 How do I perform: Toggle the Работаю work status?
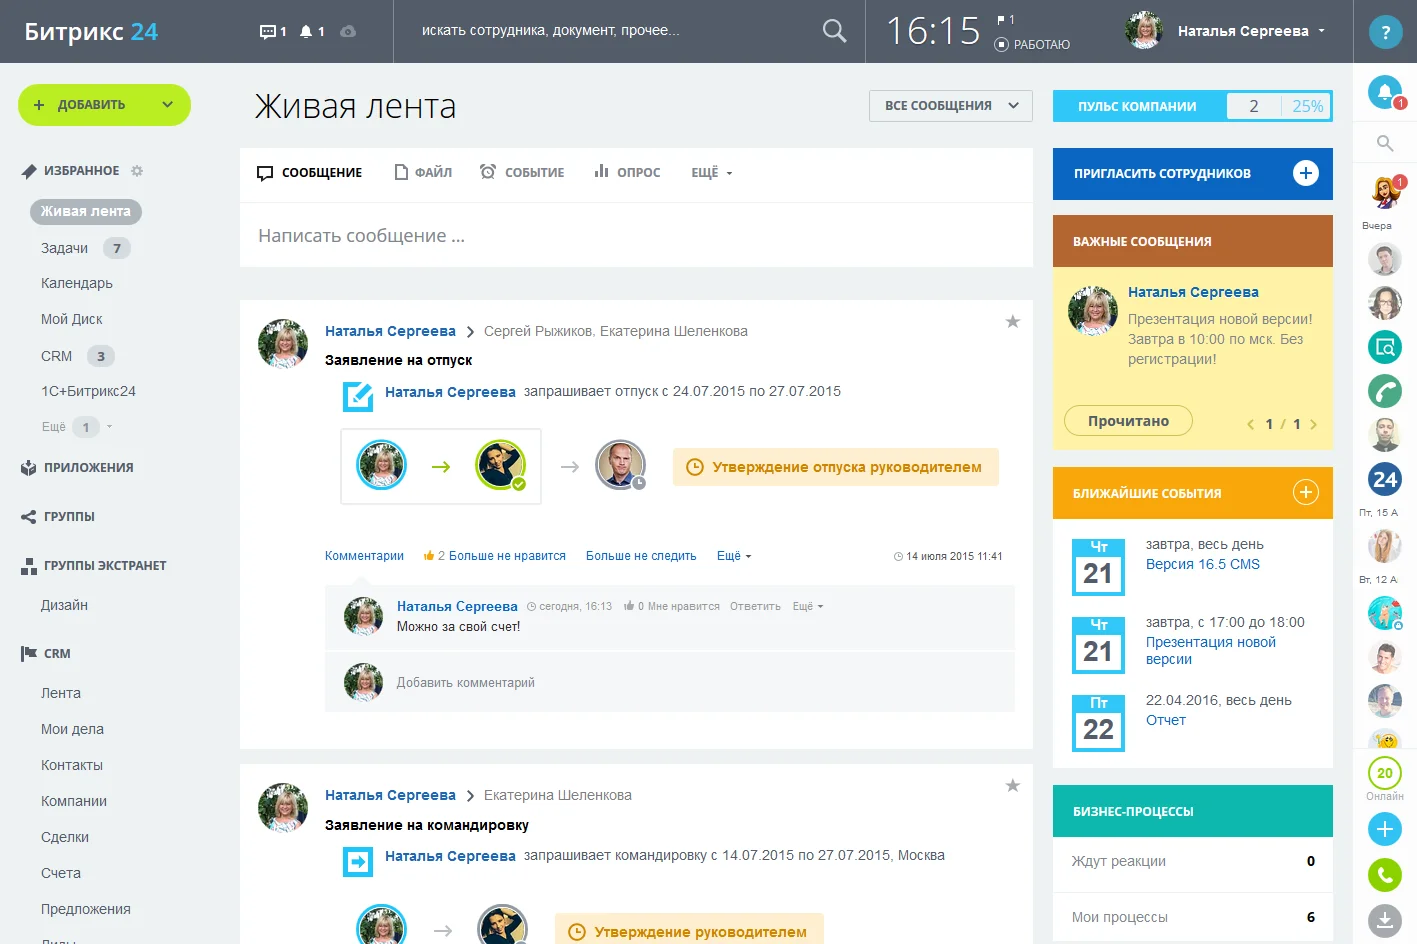point(1032,45)
